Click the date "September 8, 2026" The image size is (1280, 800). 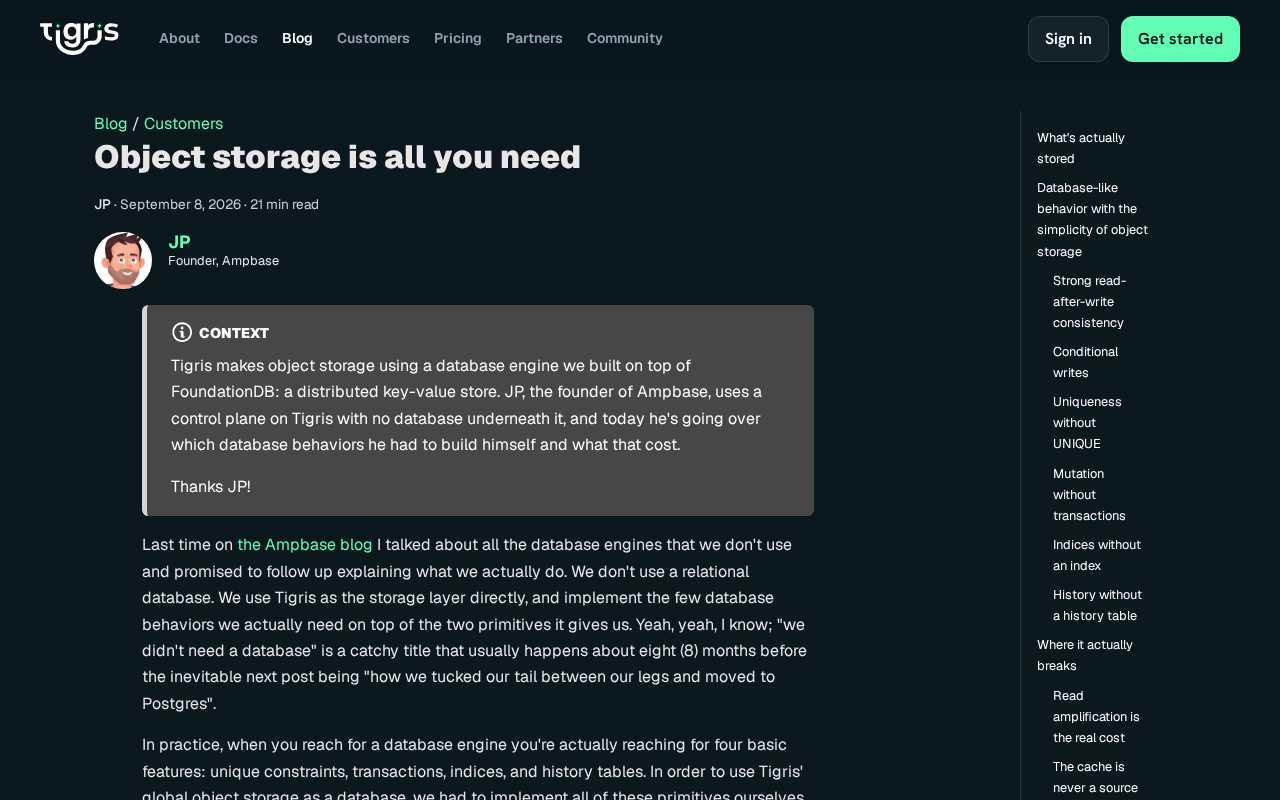point(180,205)
